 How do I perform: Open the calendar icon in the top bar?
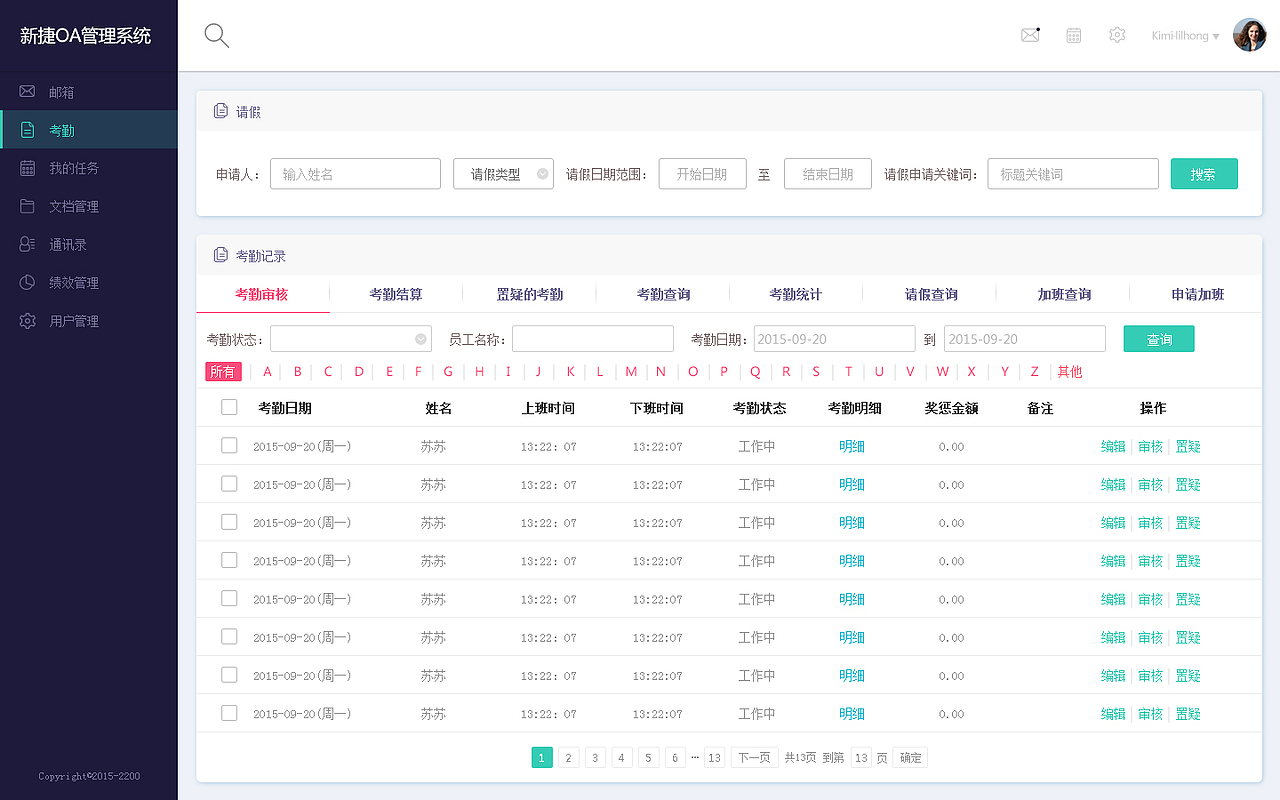[x=1073, y=34]
